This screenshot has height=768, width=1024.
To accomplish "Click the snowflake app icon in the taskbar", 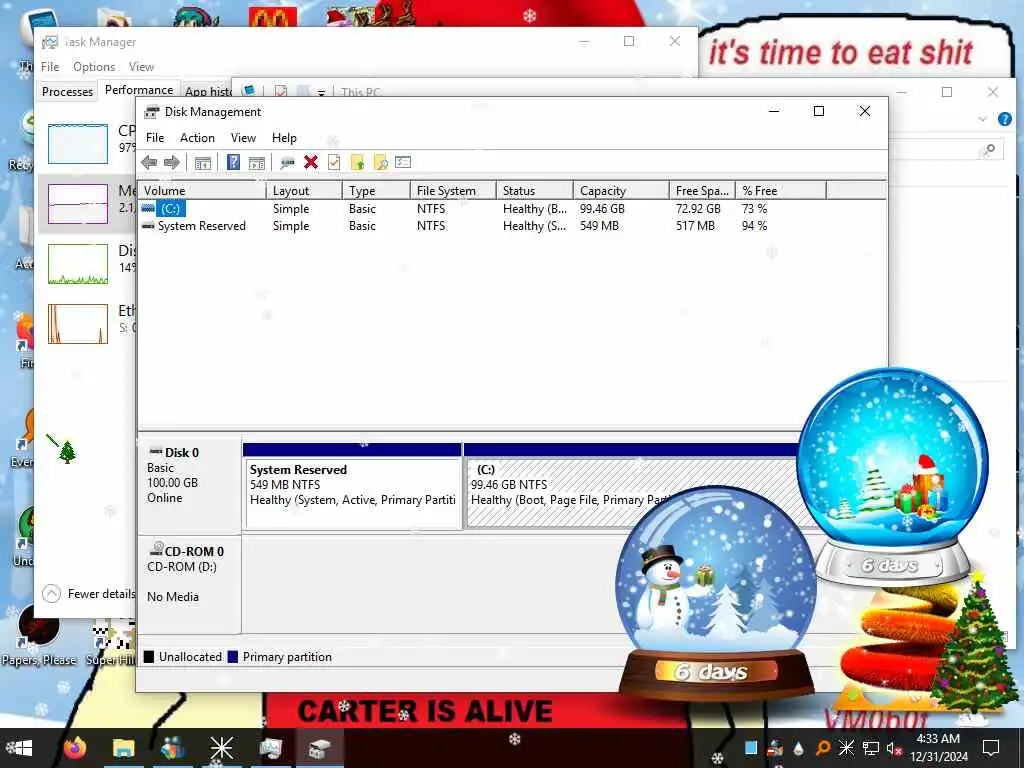I will click(x=221, y=748).
